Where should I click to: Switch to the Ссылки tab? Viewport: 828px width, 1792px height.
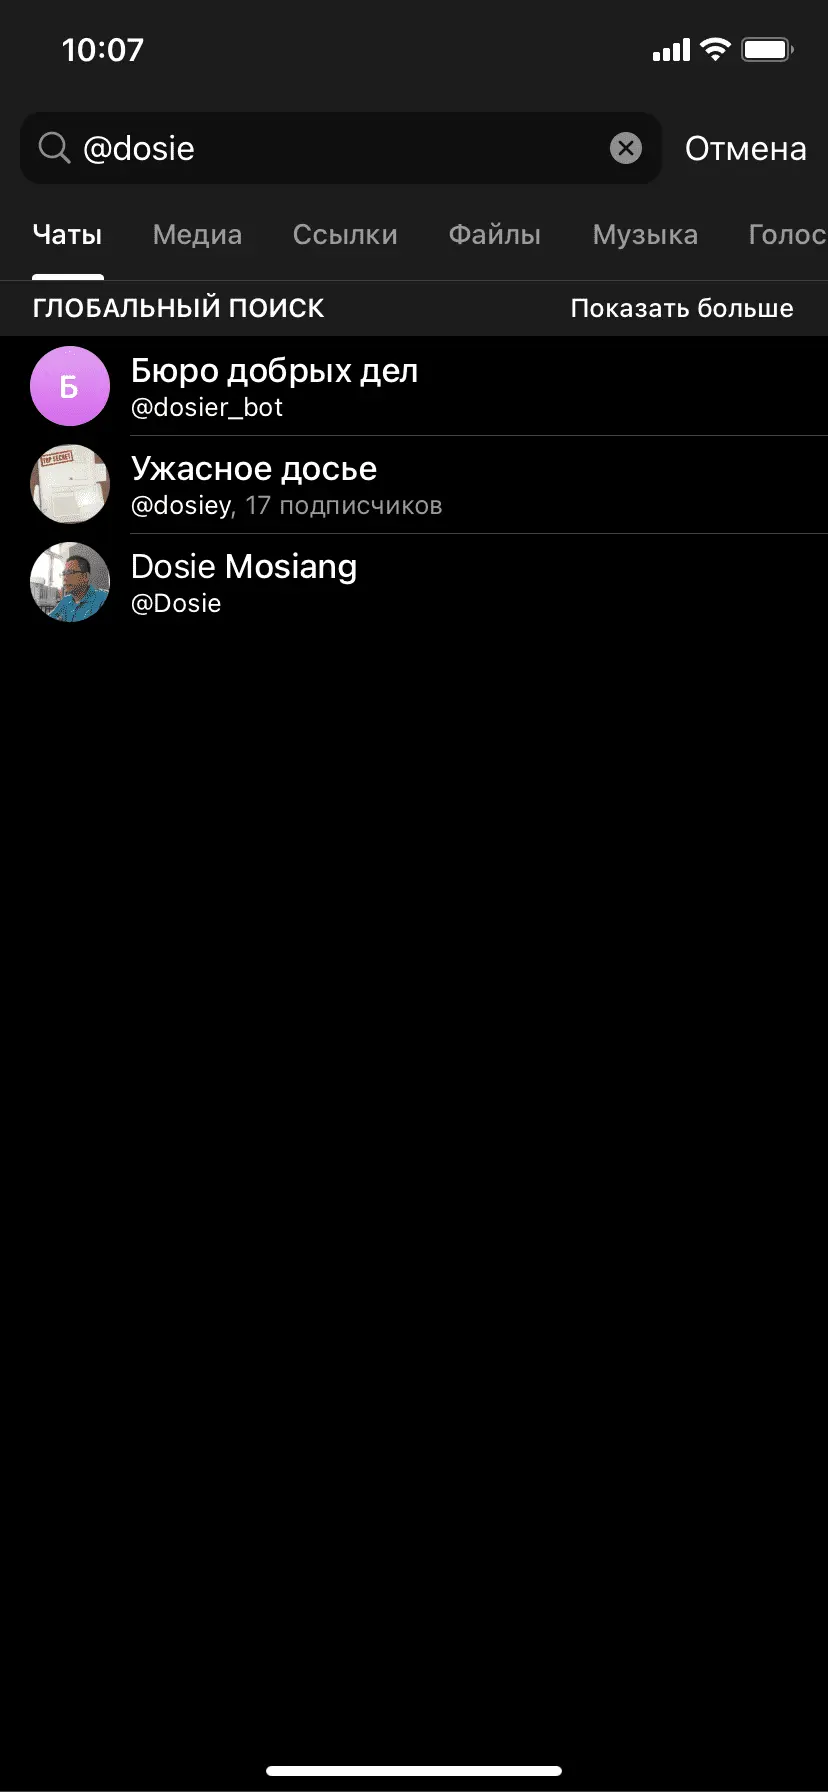[345, 235]
